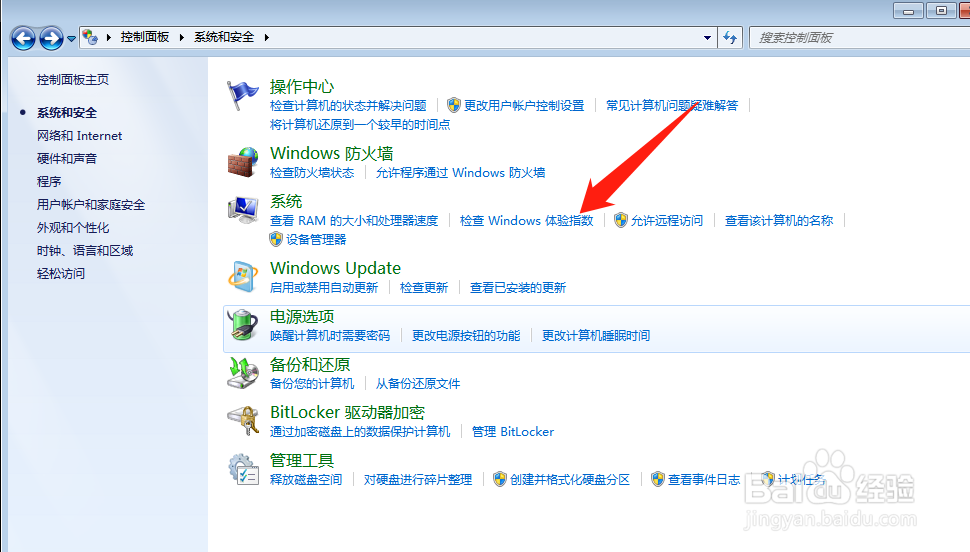970x552 pixels.
Task: Open the address bar history dropdown
Action: click(707, 38)
